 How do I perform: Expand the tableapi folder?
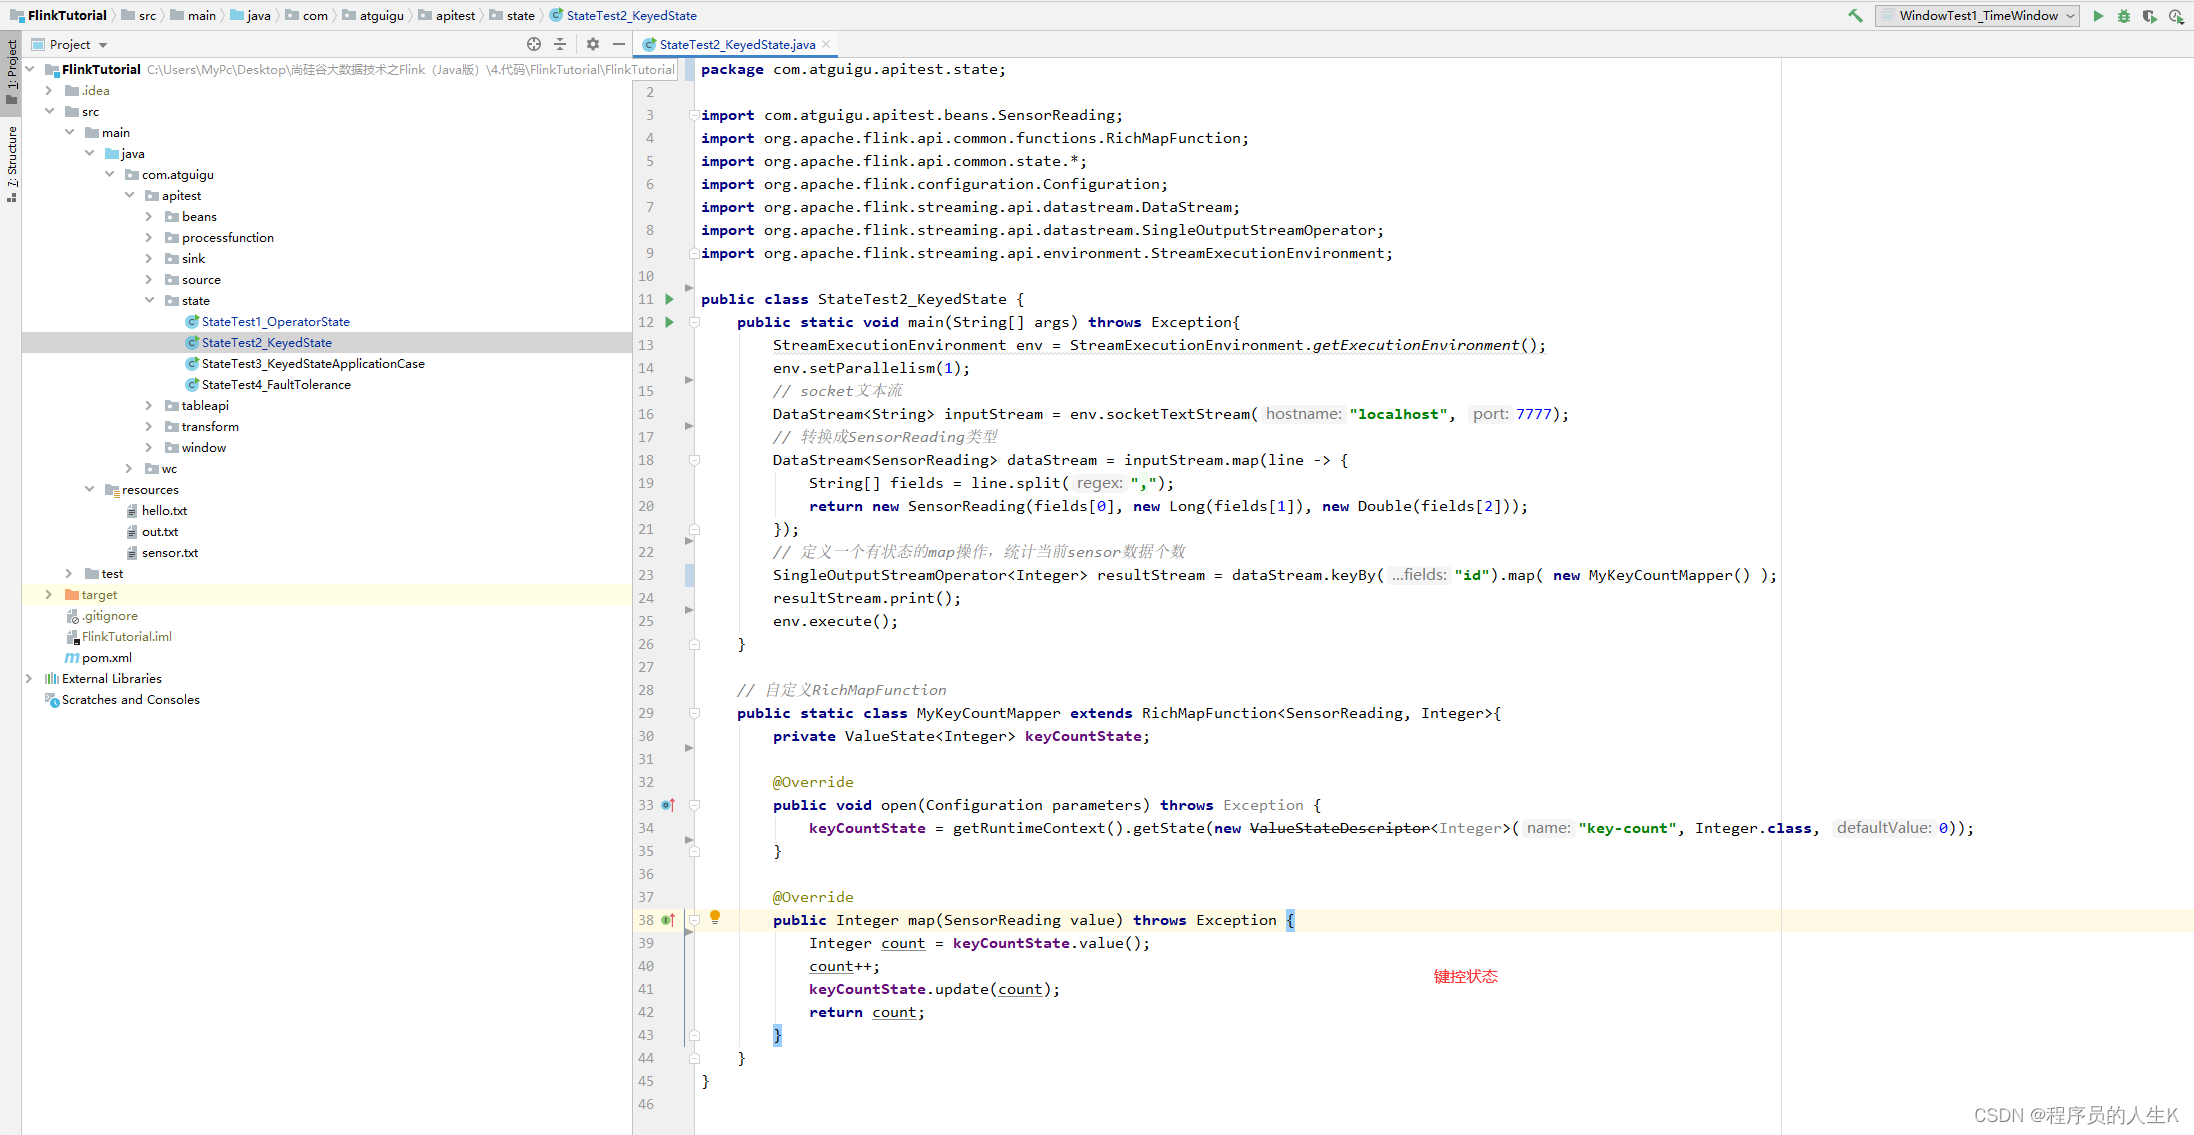point(149,406)
